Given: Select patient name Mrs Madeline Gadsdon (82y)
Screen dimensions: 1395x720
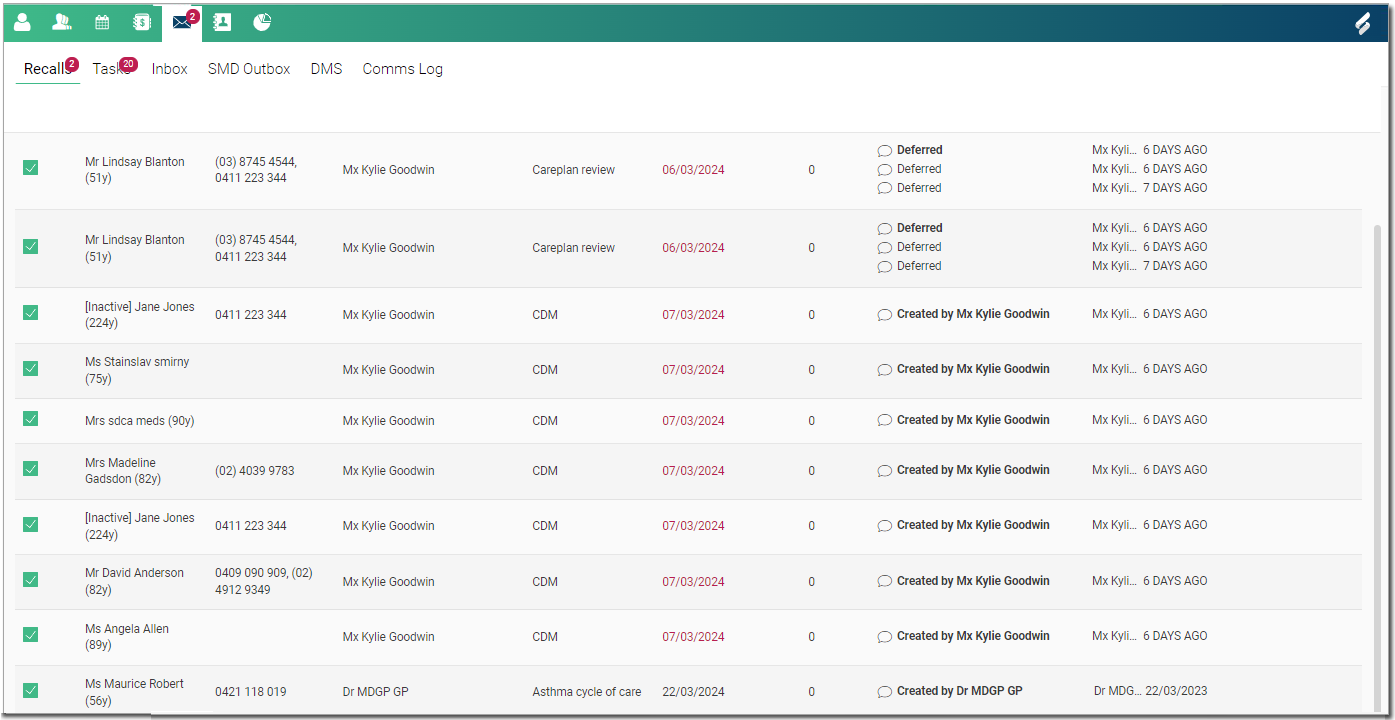Looking at the screenshot, I should coord(123,471).
